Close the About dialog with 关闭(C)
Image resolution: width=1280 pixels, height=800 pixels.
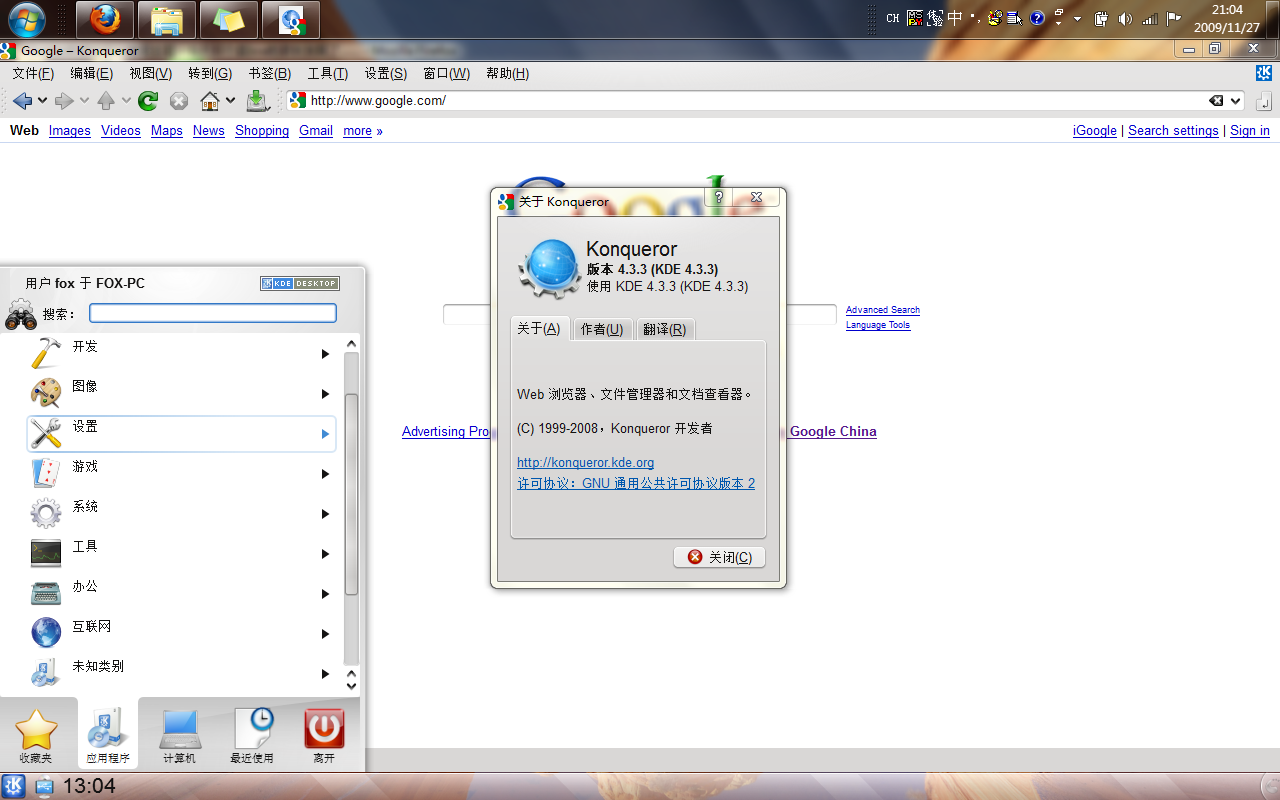[x=720, y=557]
